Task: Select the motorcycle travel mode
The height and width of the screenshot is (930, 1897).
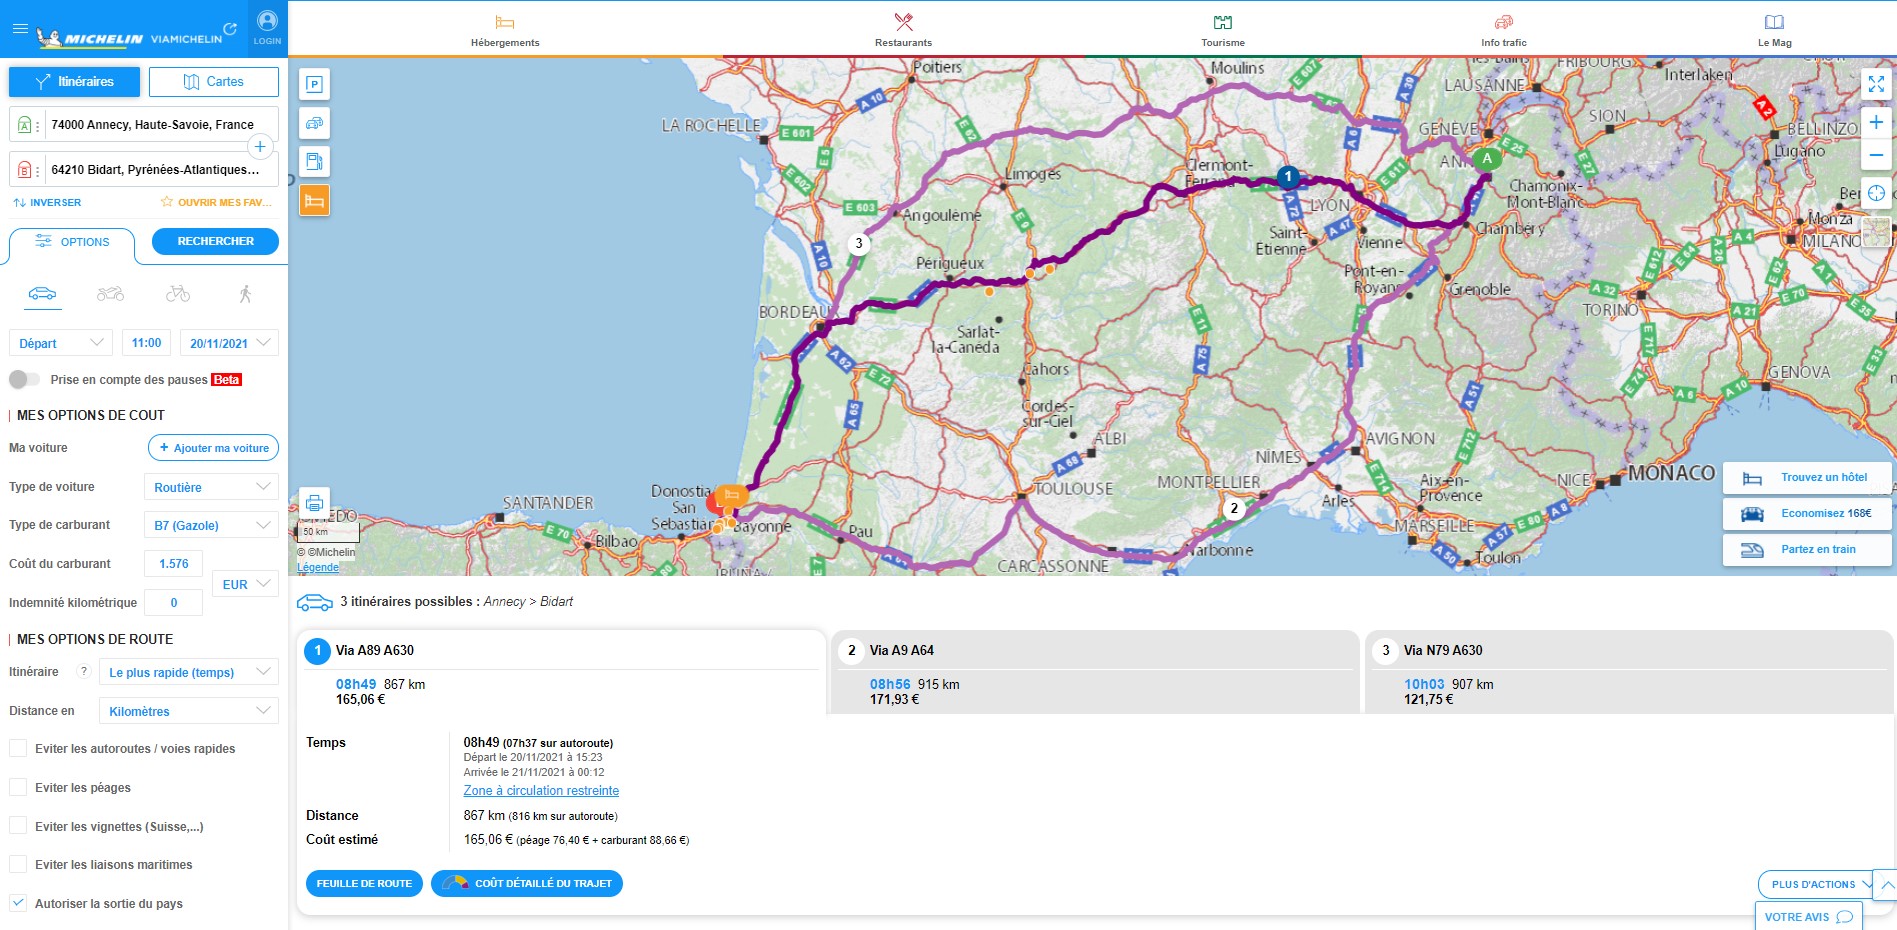Action: [x=110, y=294]
